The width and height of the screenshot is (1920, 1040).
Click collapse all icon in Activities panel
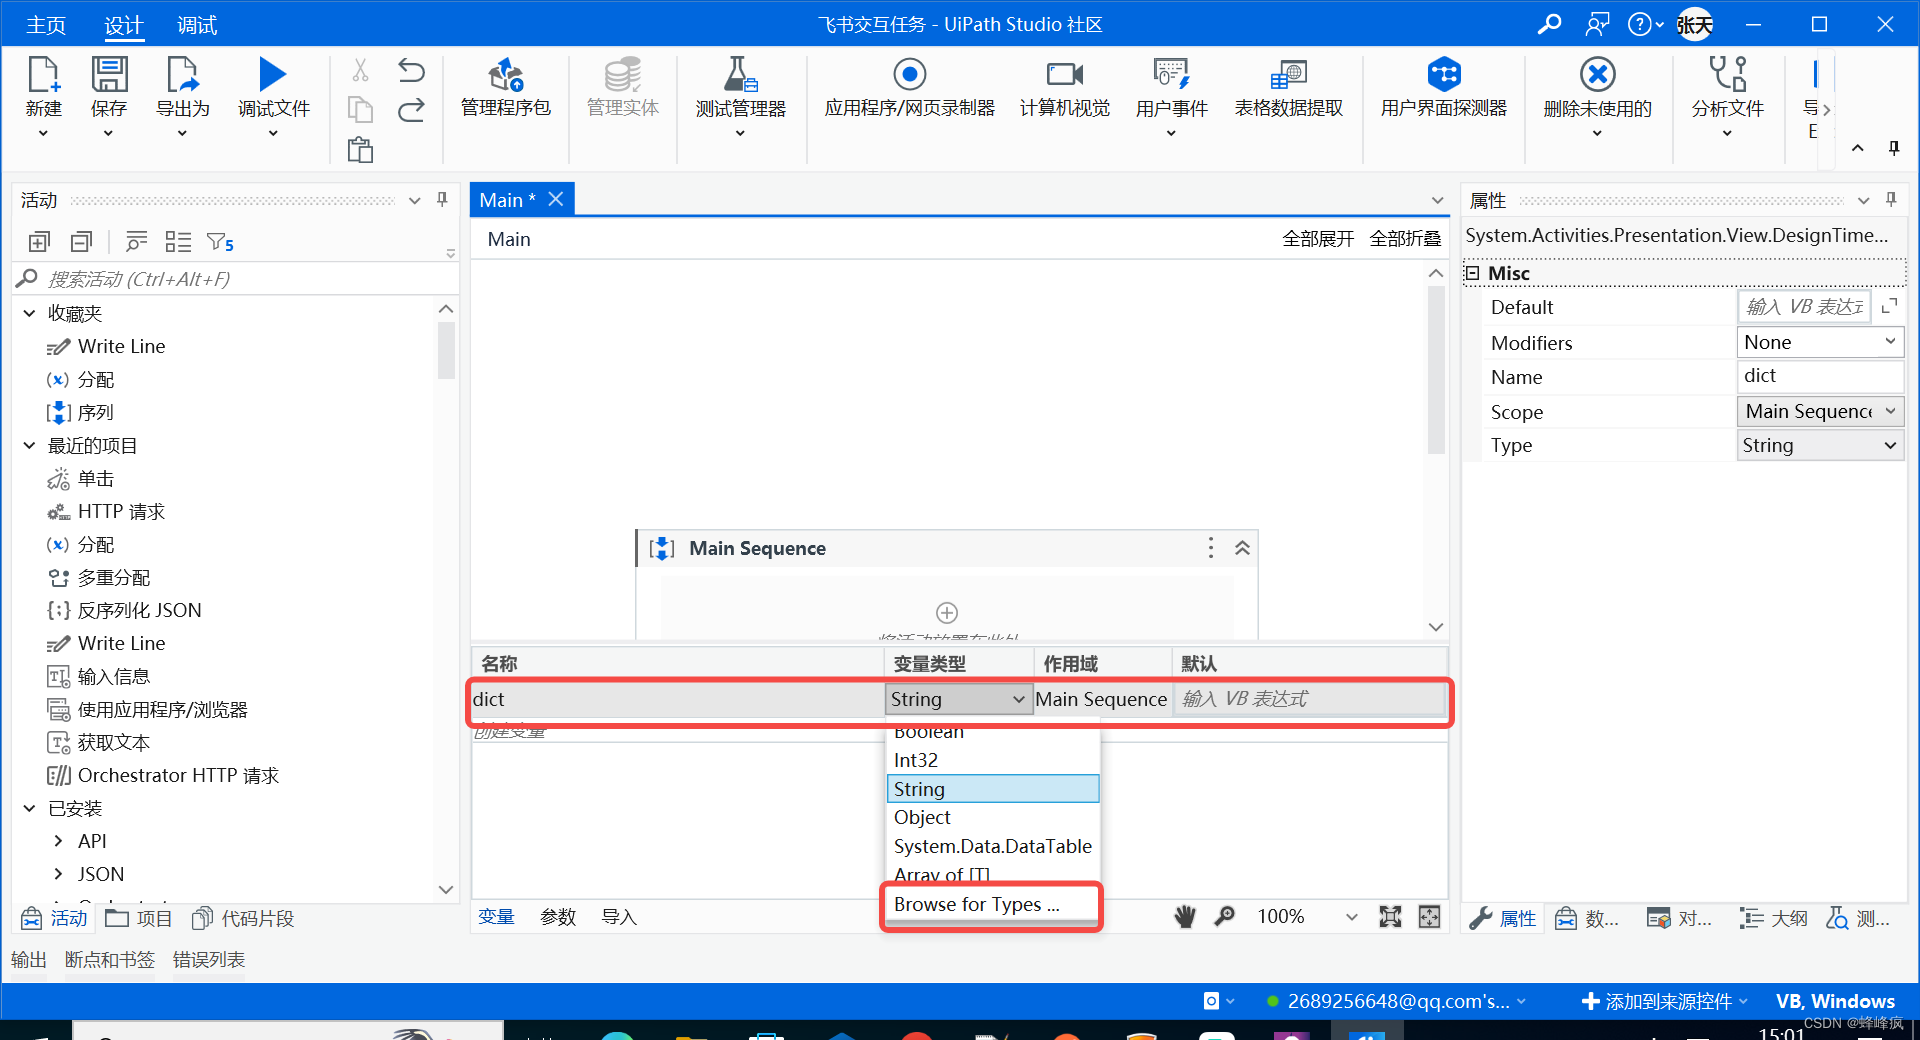point(81,241)
